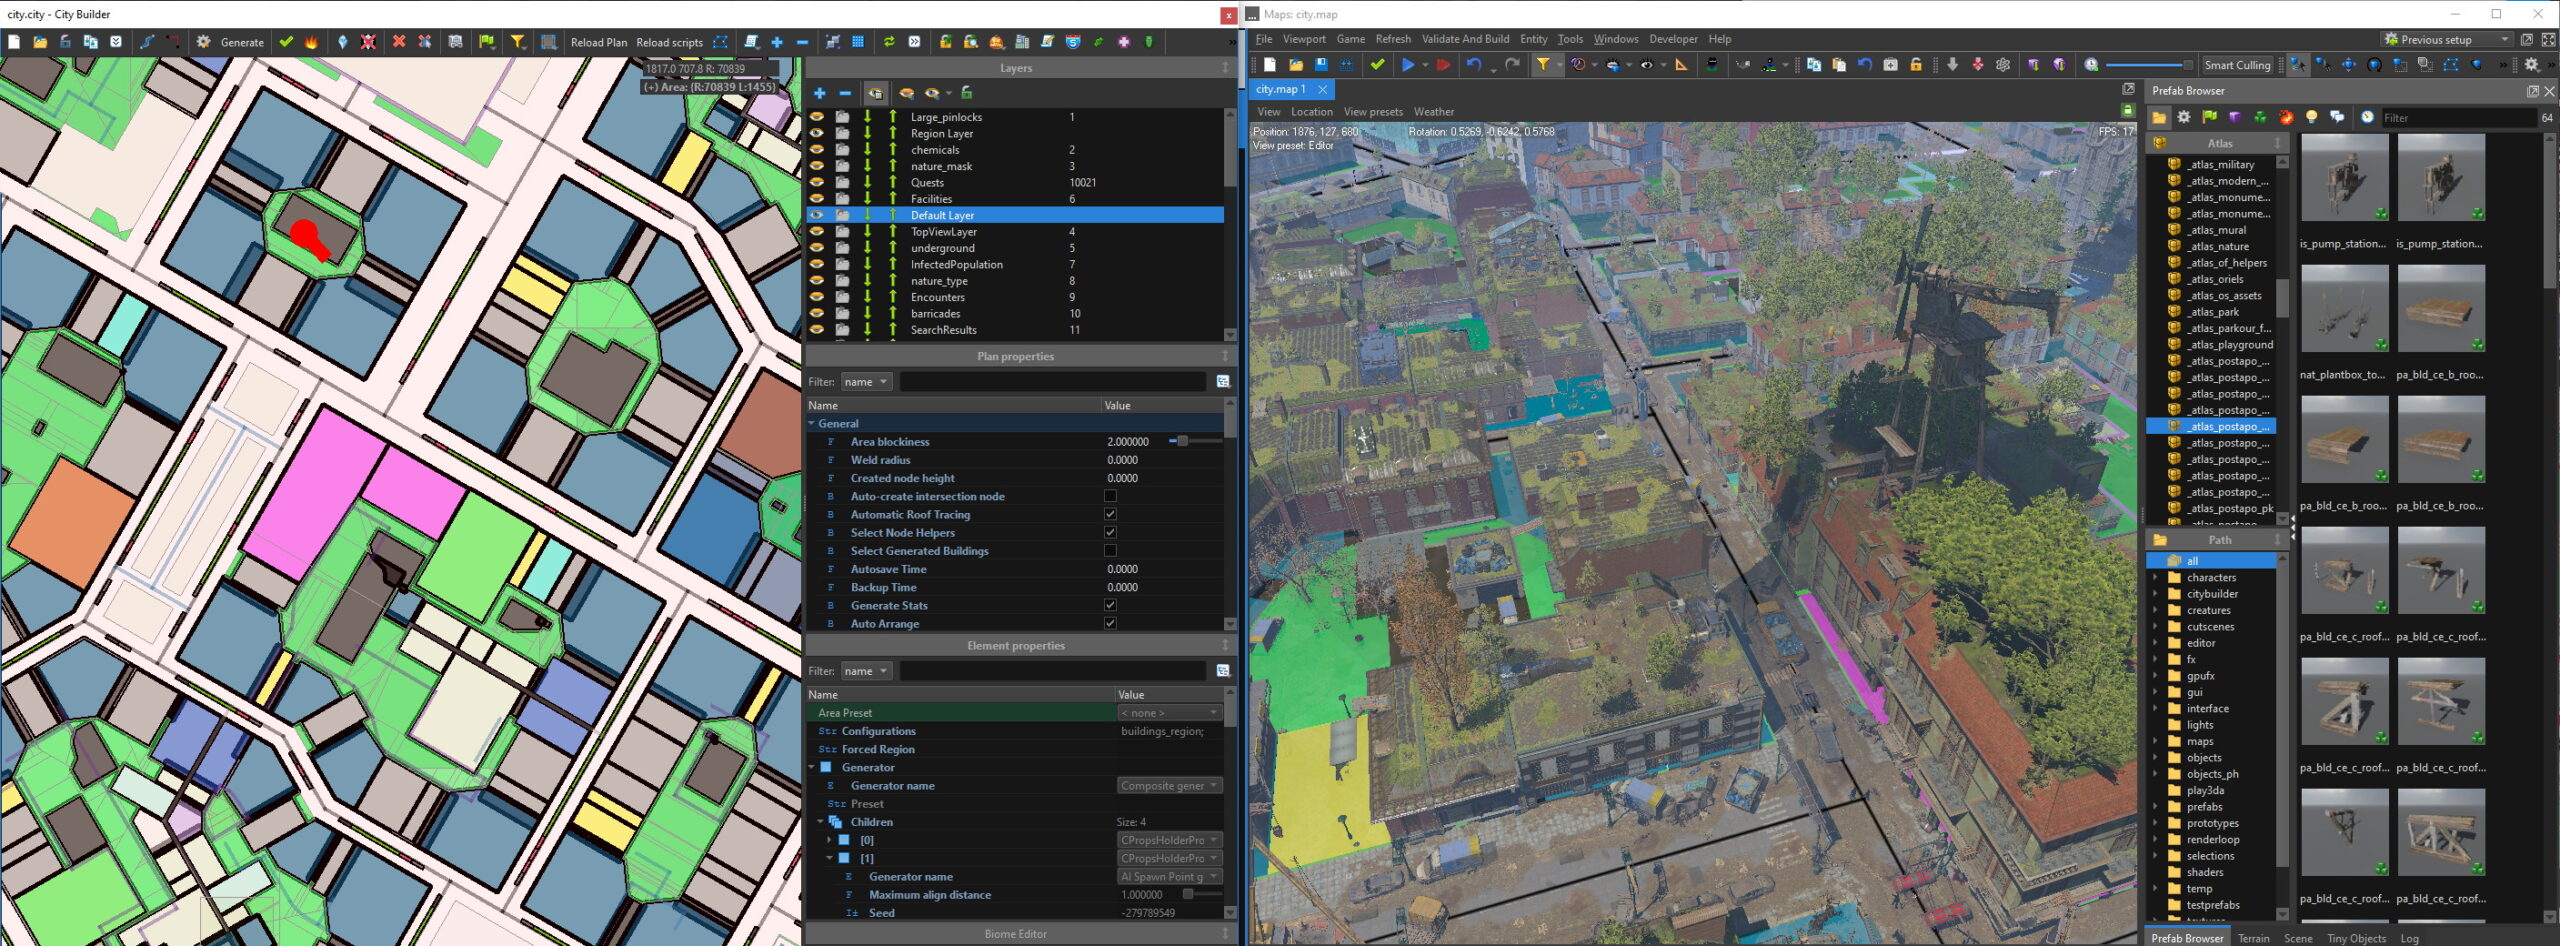The image size is (2560, 946).
Task: Enable Auto-create intersection node checkbox
Action: click(1109, 496)
